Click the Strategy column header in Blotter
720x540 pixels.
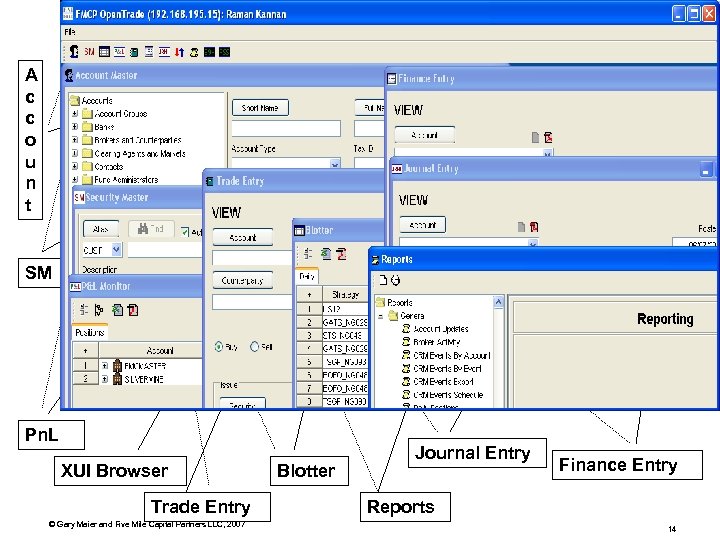coord(345,294)
